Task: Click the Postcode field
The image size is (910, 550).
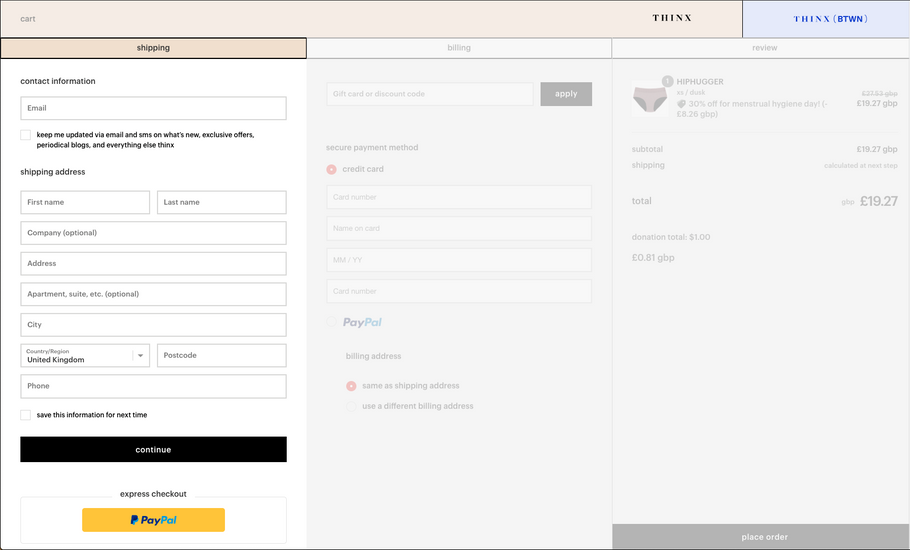Action: 221,355
